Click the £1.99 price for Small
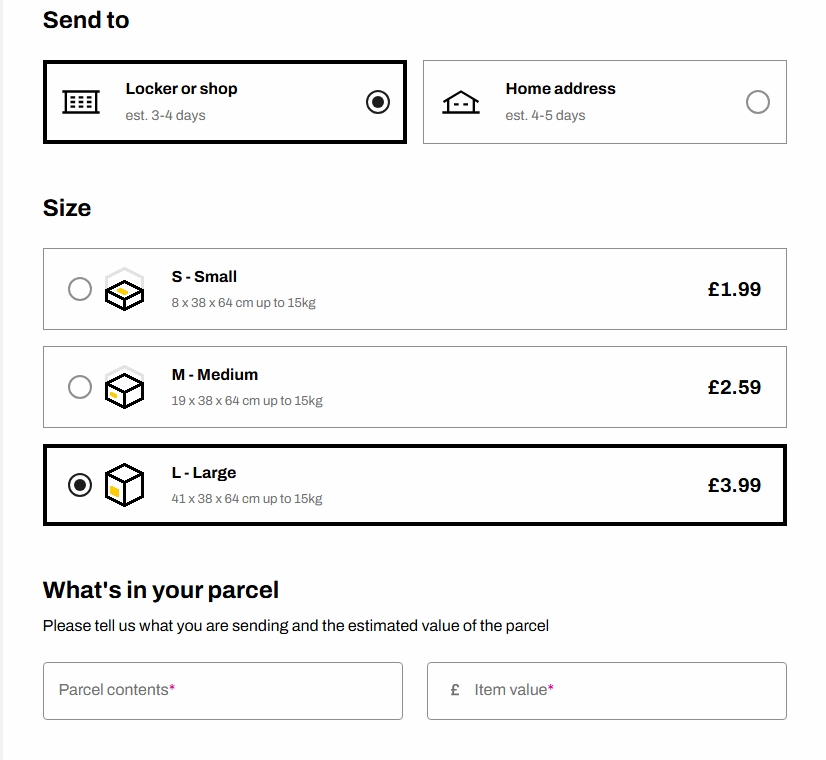The image size is (826, 760). tap(734, 289)
